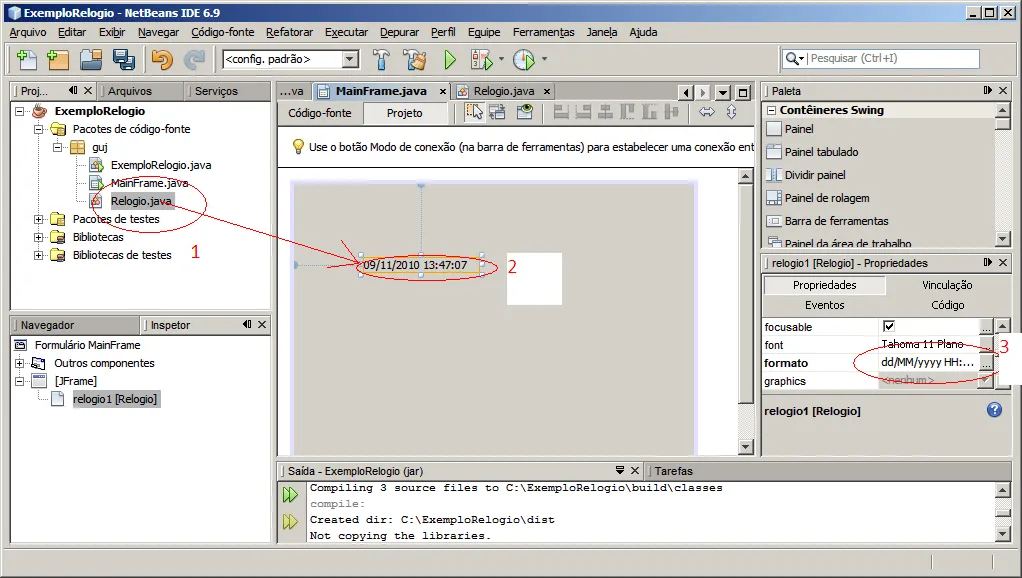The image size is (1022, 578).
Task: Click the vertical resizability arrow icon
Action: [731, 112]
